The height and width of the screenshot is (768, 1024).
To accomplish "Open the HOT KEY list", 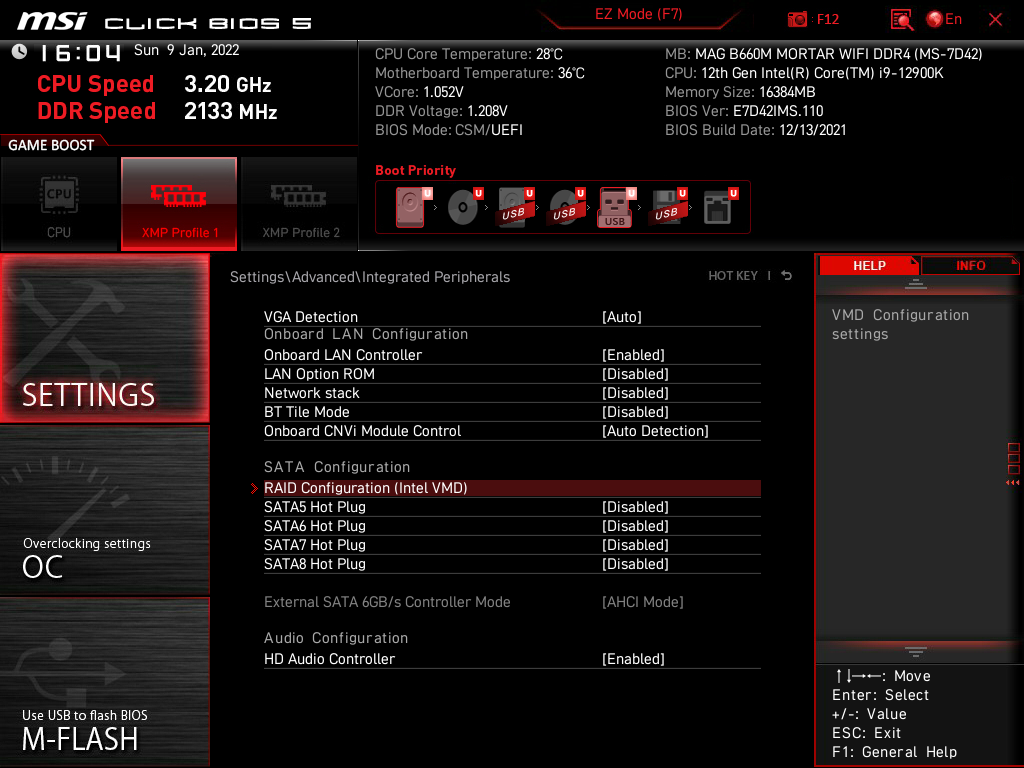I will [x=733, y=276].
